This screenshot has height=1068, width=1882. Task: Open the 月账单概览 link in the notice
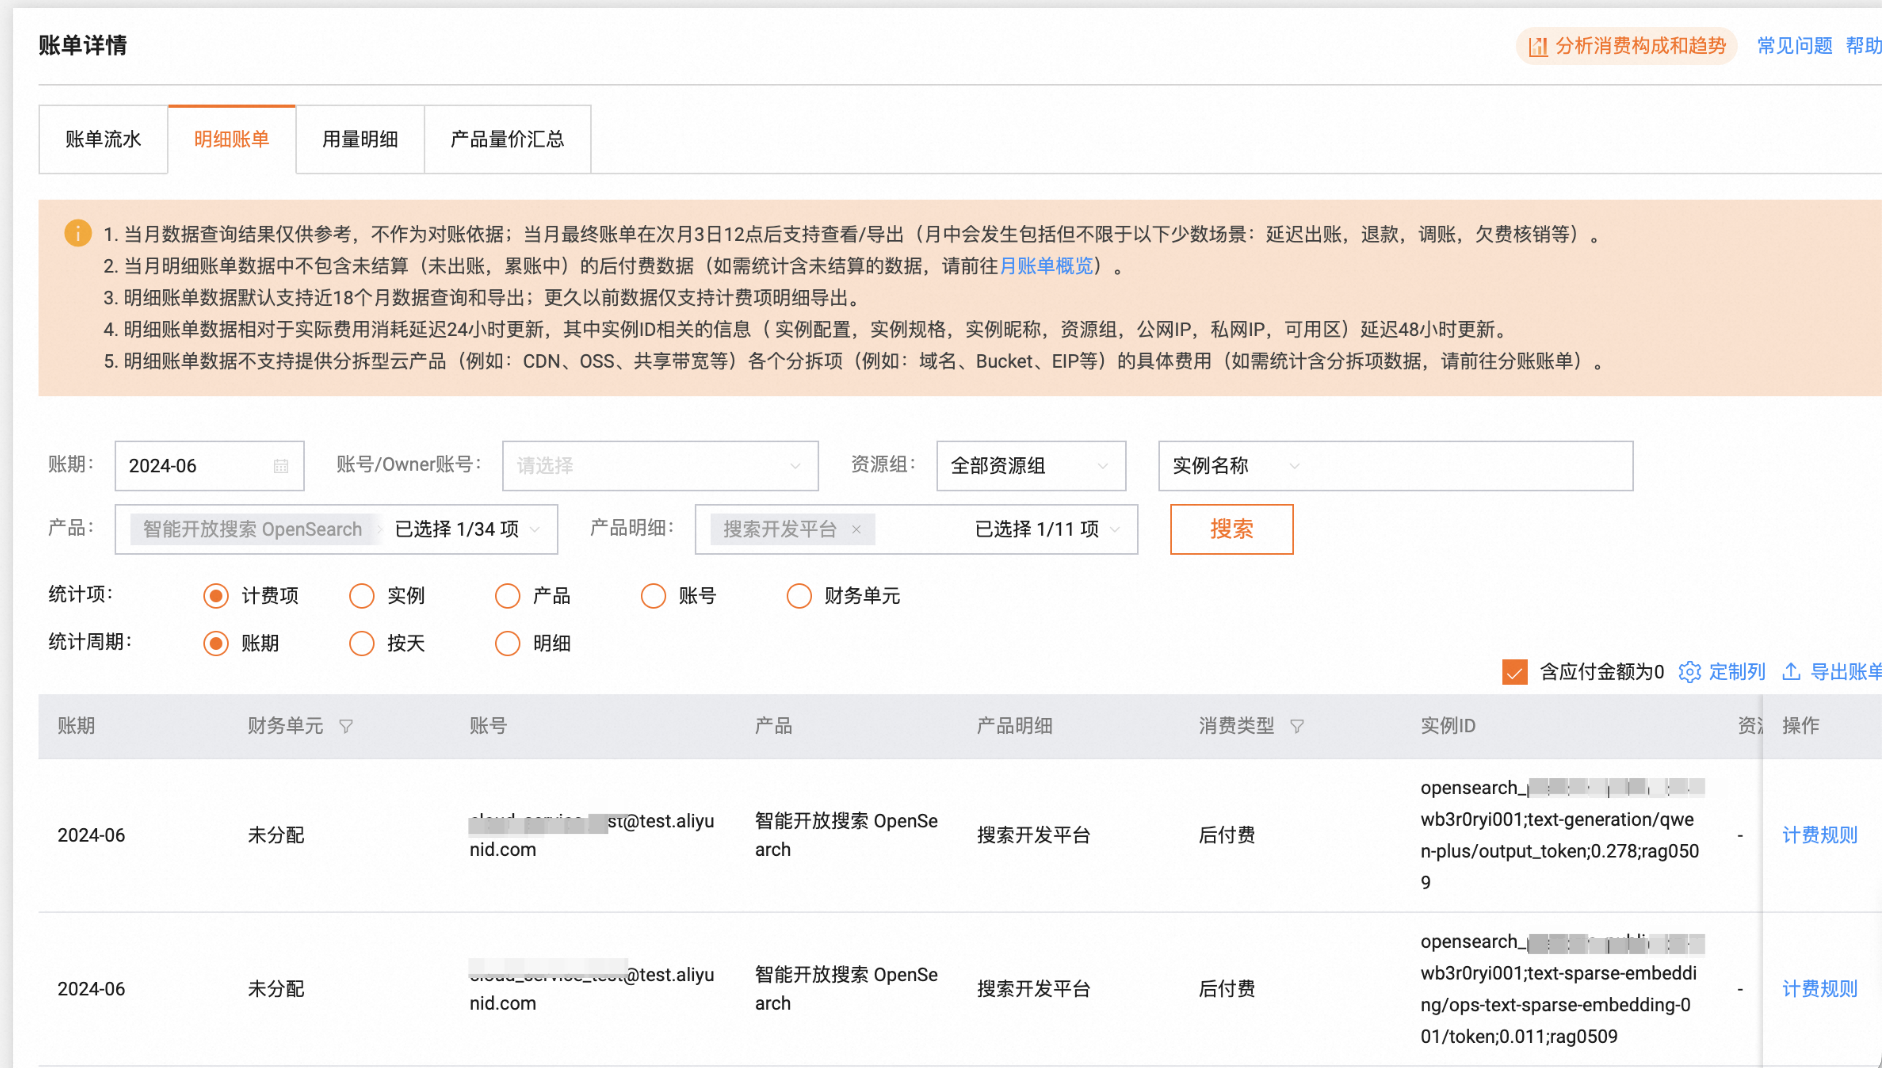(x=1046, y=266)
